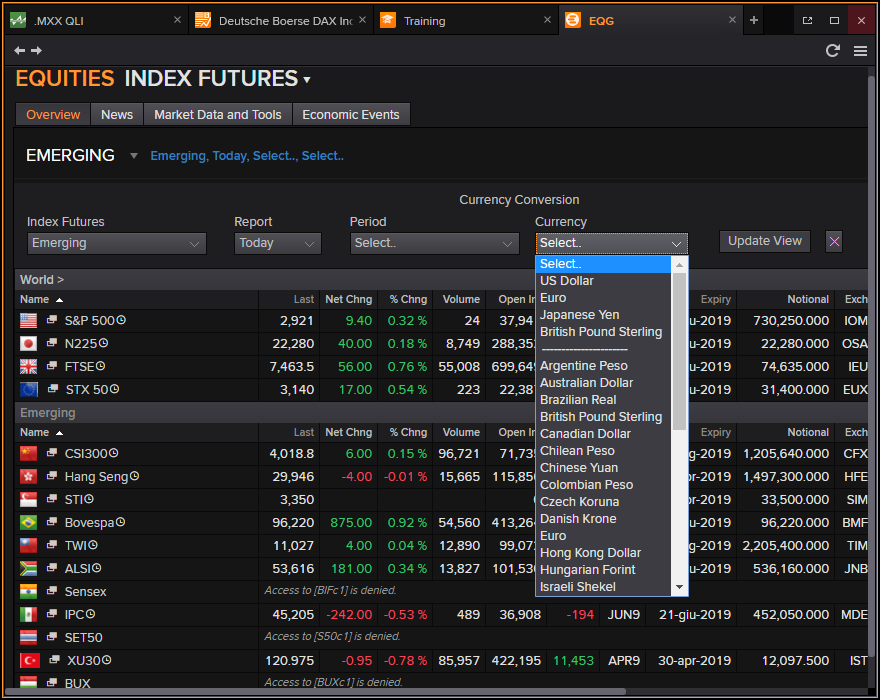This screenshot has width=880, height=700.
Task: Open popup icon beside Bovespa
Action: (x=52, y=522)
